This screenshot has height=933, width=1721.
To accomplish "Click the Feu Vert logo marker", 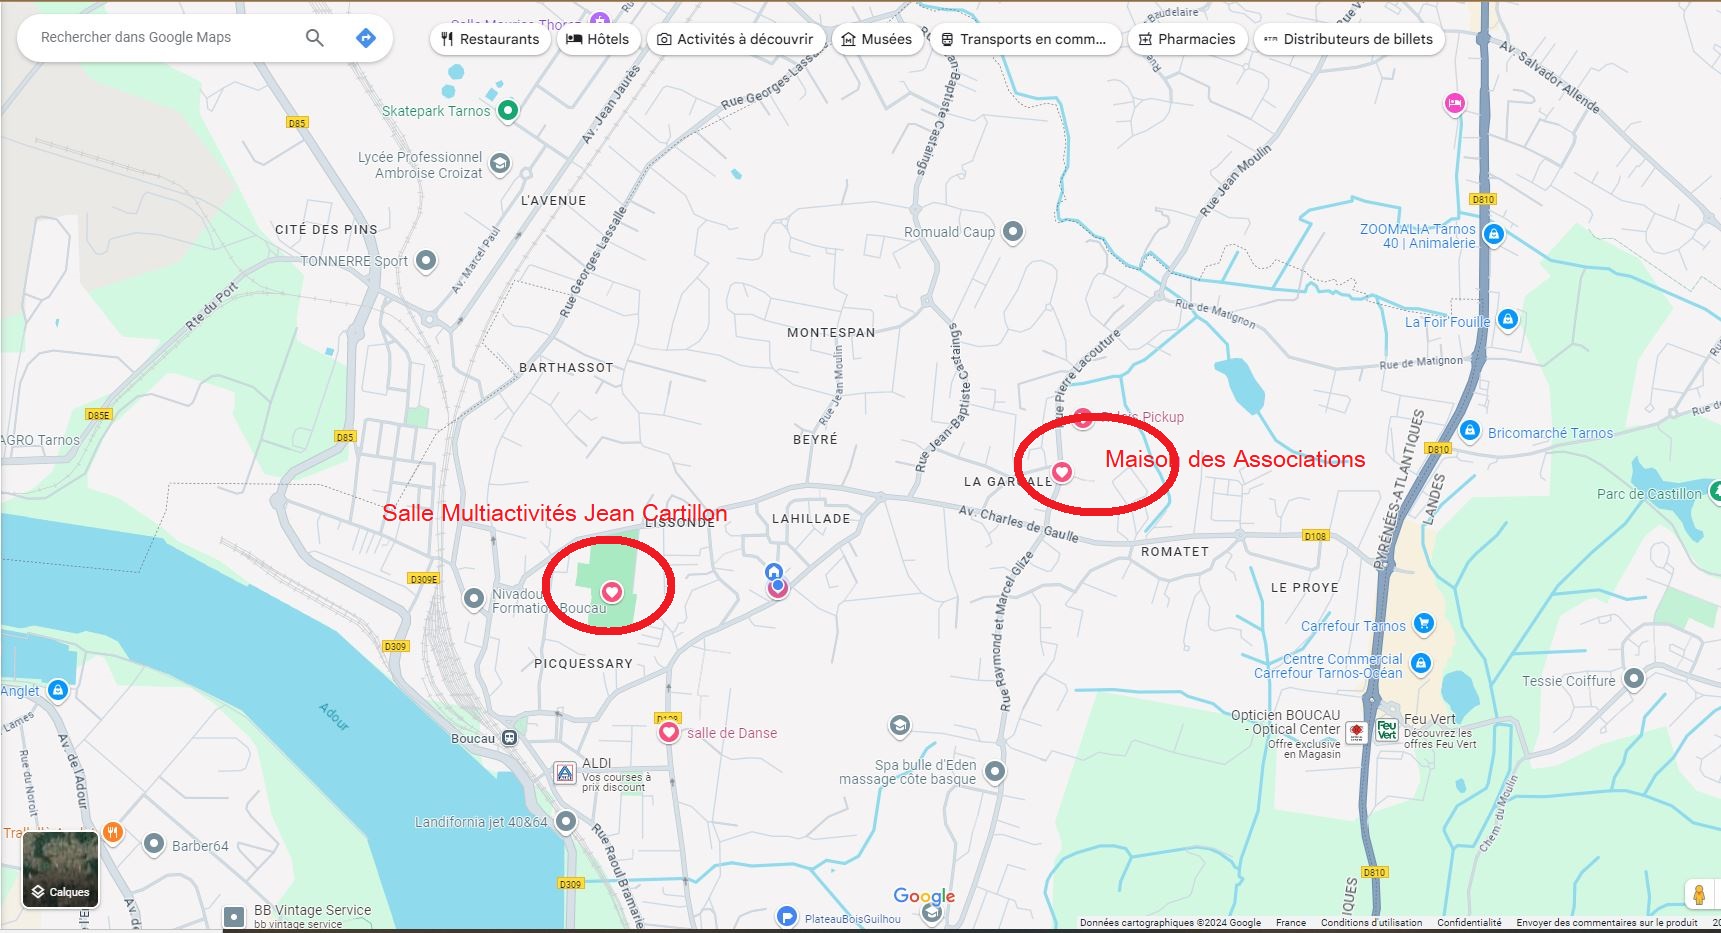I will pos(1386,730).
